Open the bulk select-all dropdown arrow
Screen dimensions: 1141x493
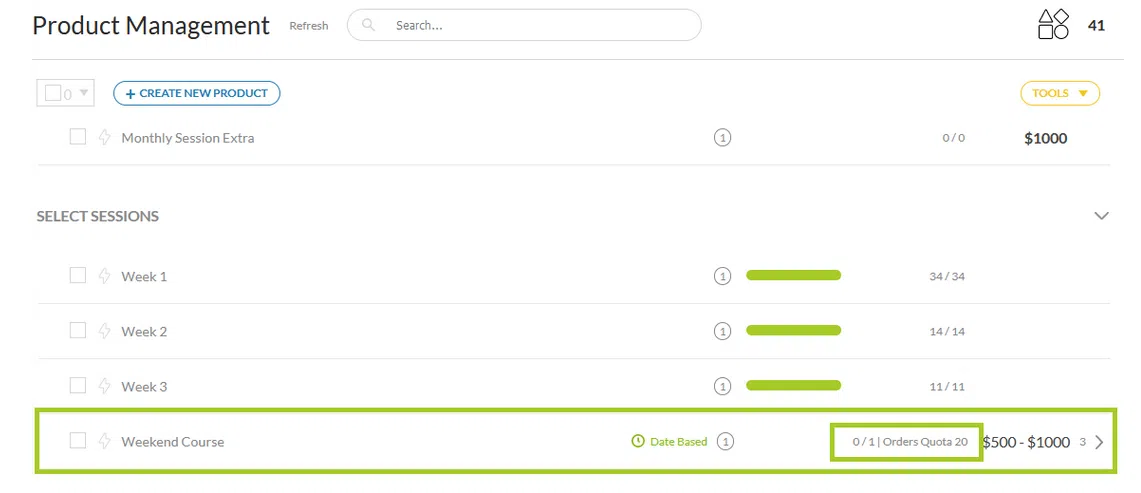[x=84, y=93]
